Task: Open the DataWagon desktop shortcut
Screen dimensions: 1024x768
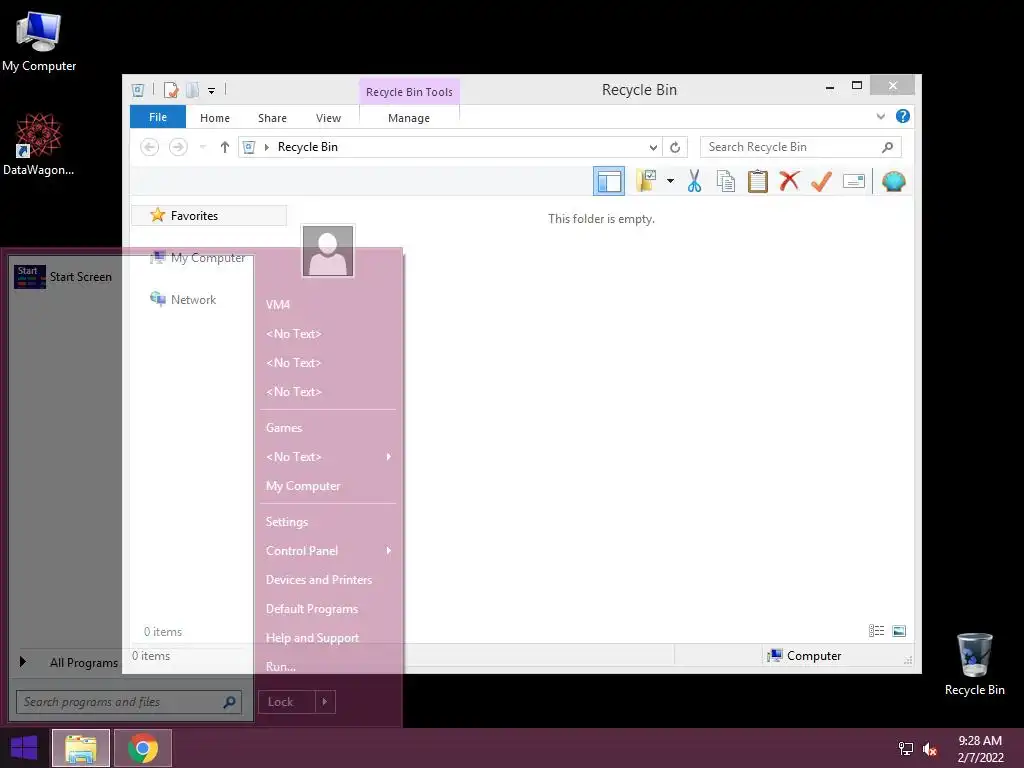Action: (x=39, y=144)
